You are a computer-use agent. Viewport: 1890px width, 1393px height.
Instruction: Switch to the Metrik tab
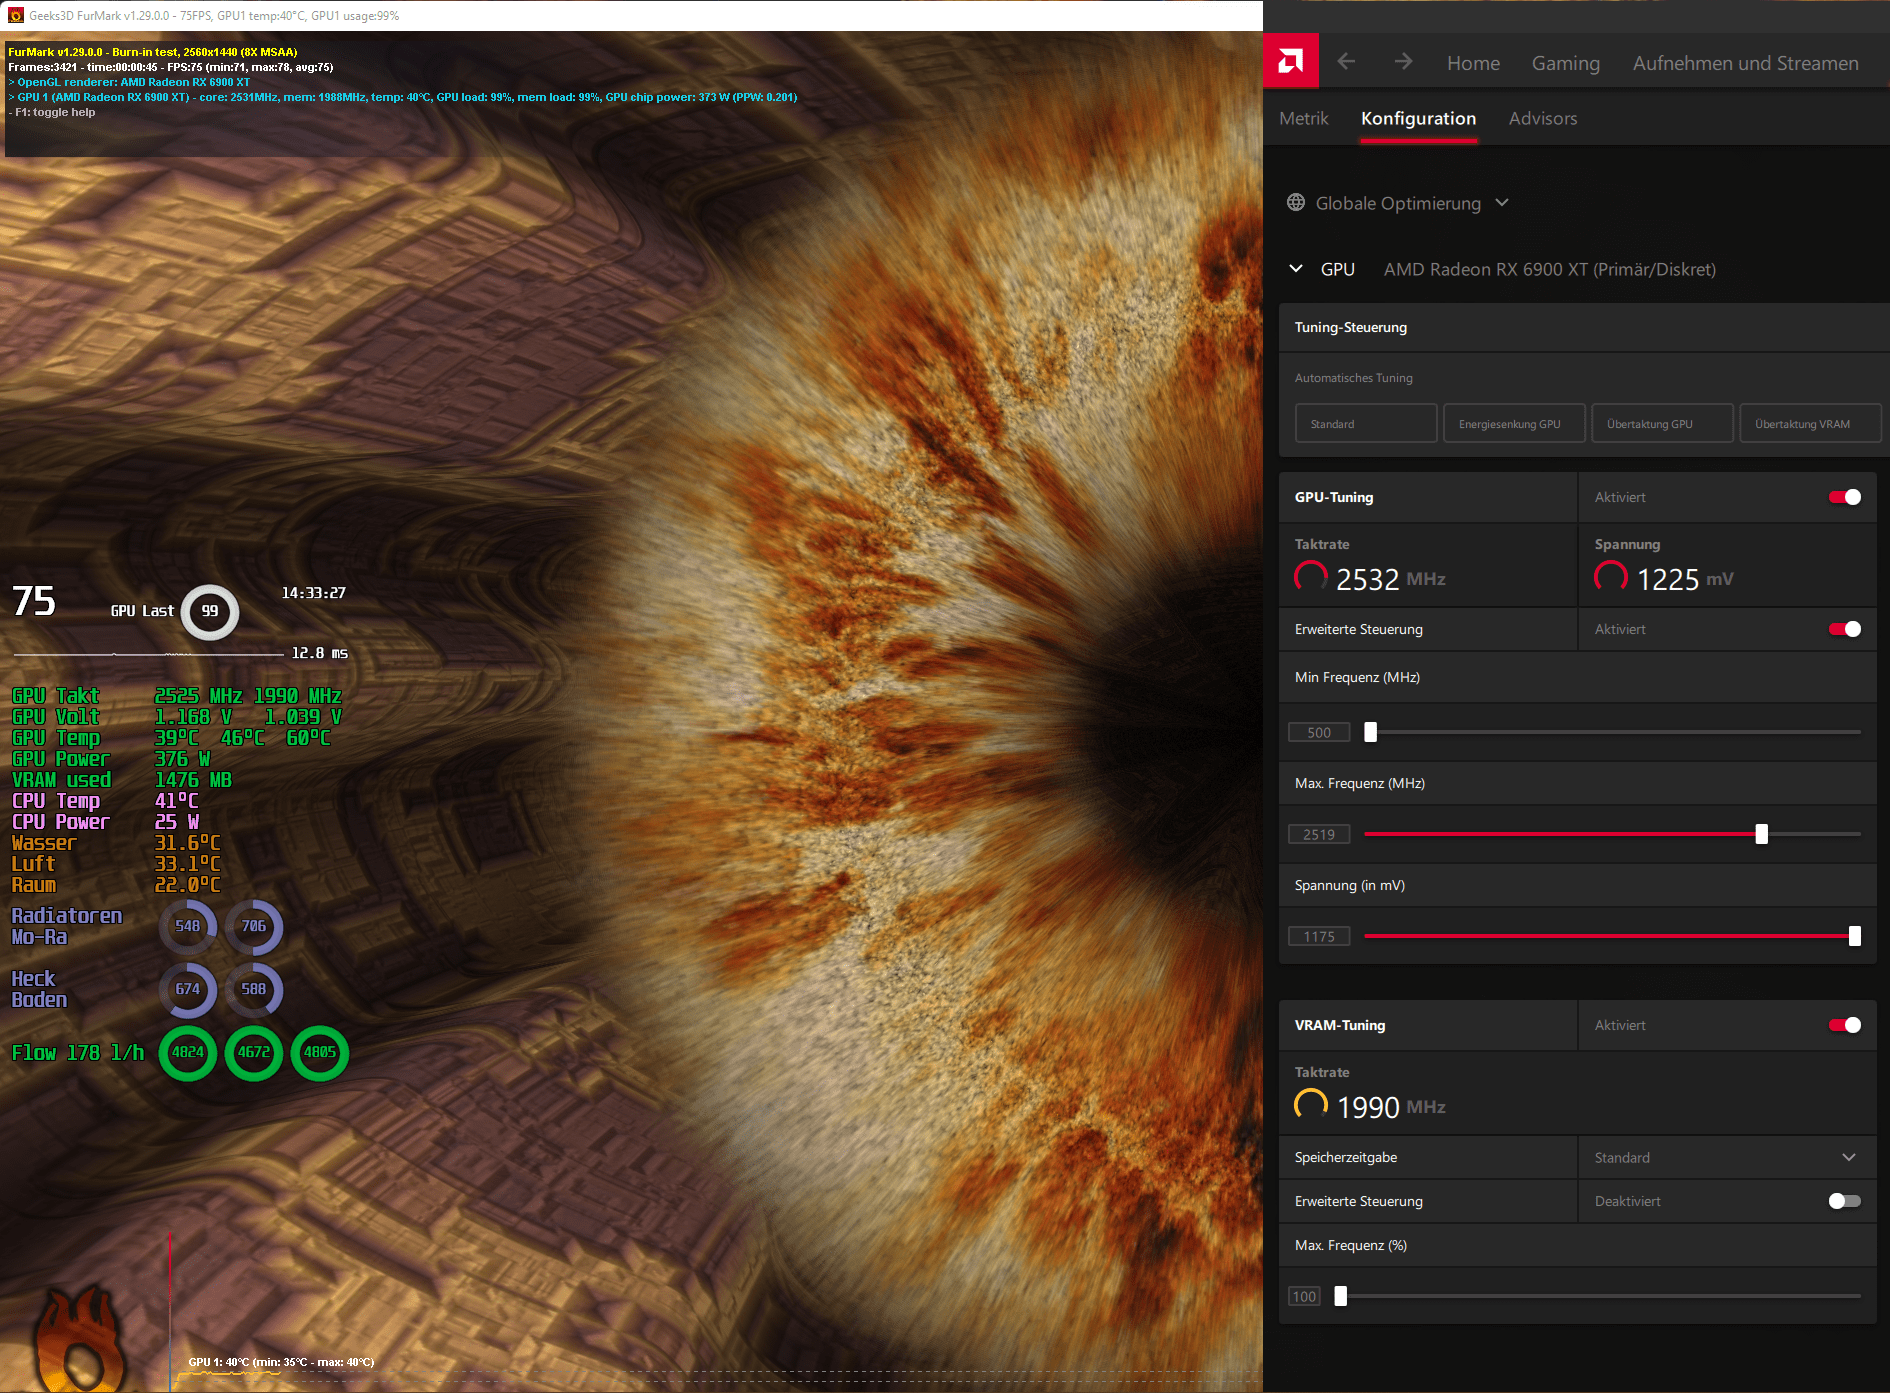click(x=1304, y=118)
